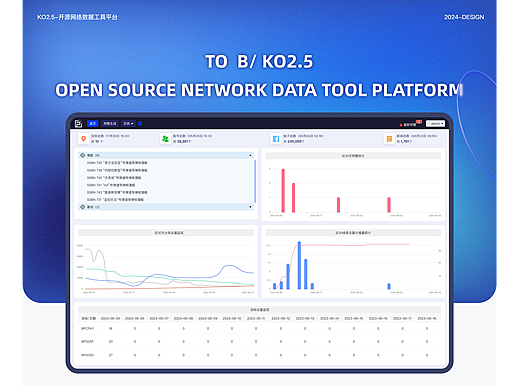Click table cell with value 20
This screenshot has width=520, height=390.
(111, 342)
